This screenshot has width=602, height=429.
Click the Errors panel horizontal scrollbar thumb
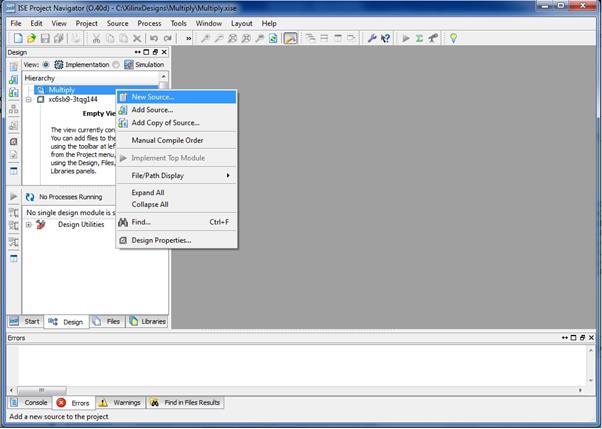41,390
